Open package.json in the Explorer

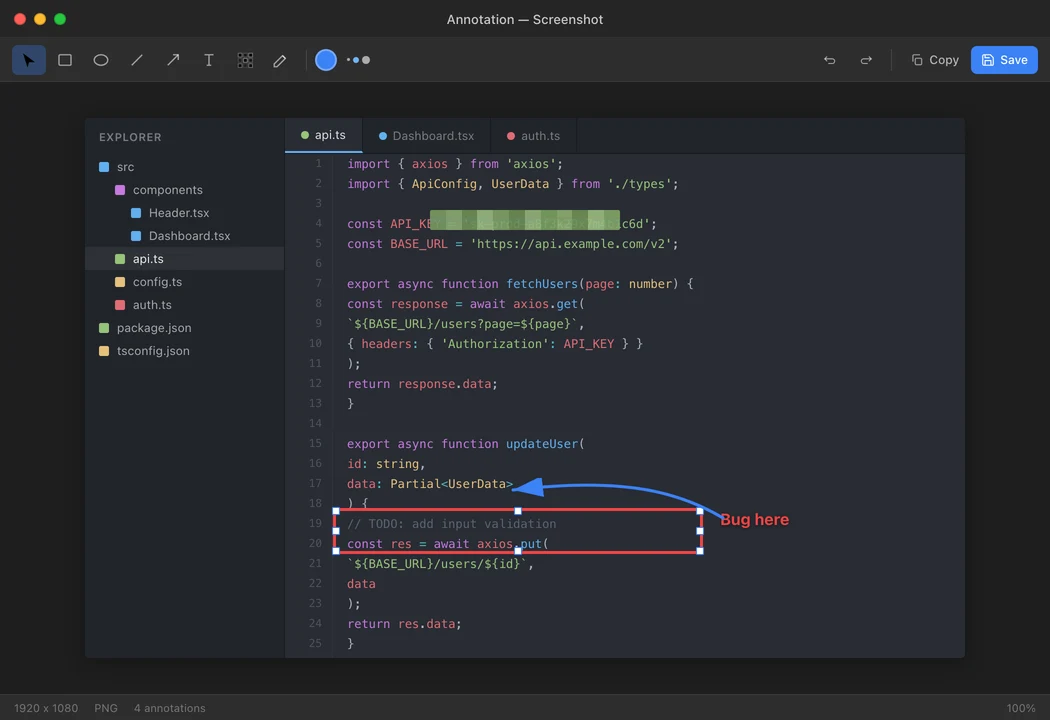tap(184, 328)
